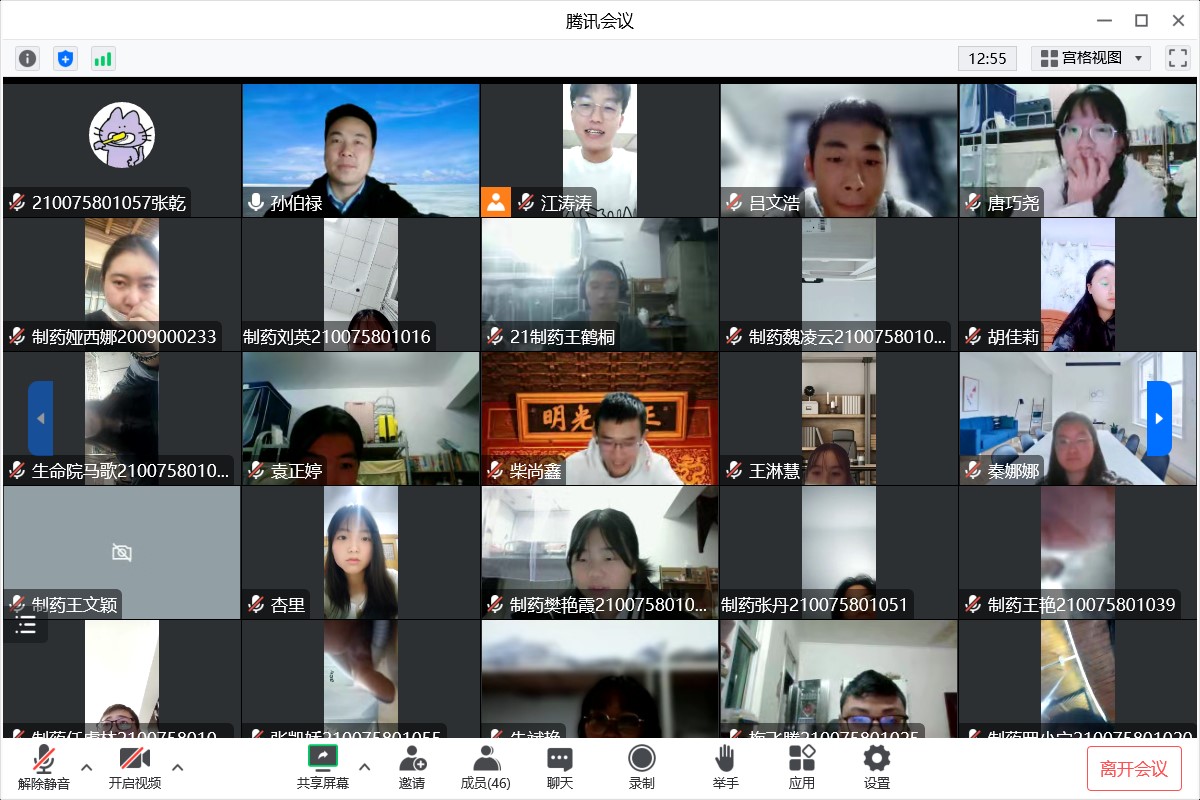Open the 宫格视图 layout dropdown
The width and height of the screenshot is (1200, 800).
pyautogui.click(x=1091, y=58)
